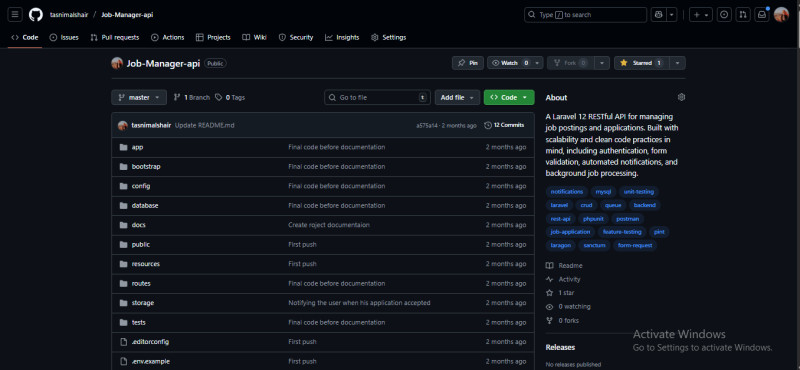Viewport: 800px width, 370px height.
Task: Open the Watch dropdown
Action: [x=515, y=63]
